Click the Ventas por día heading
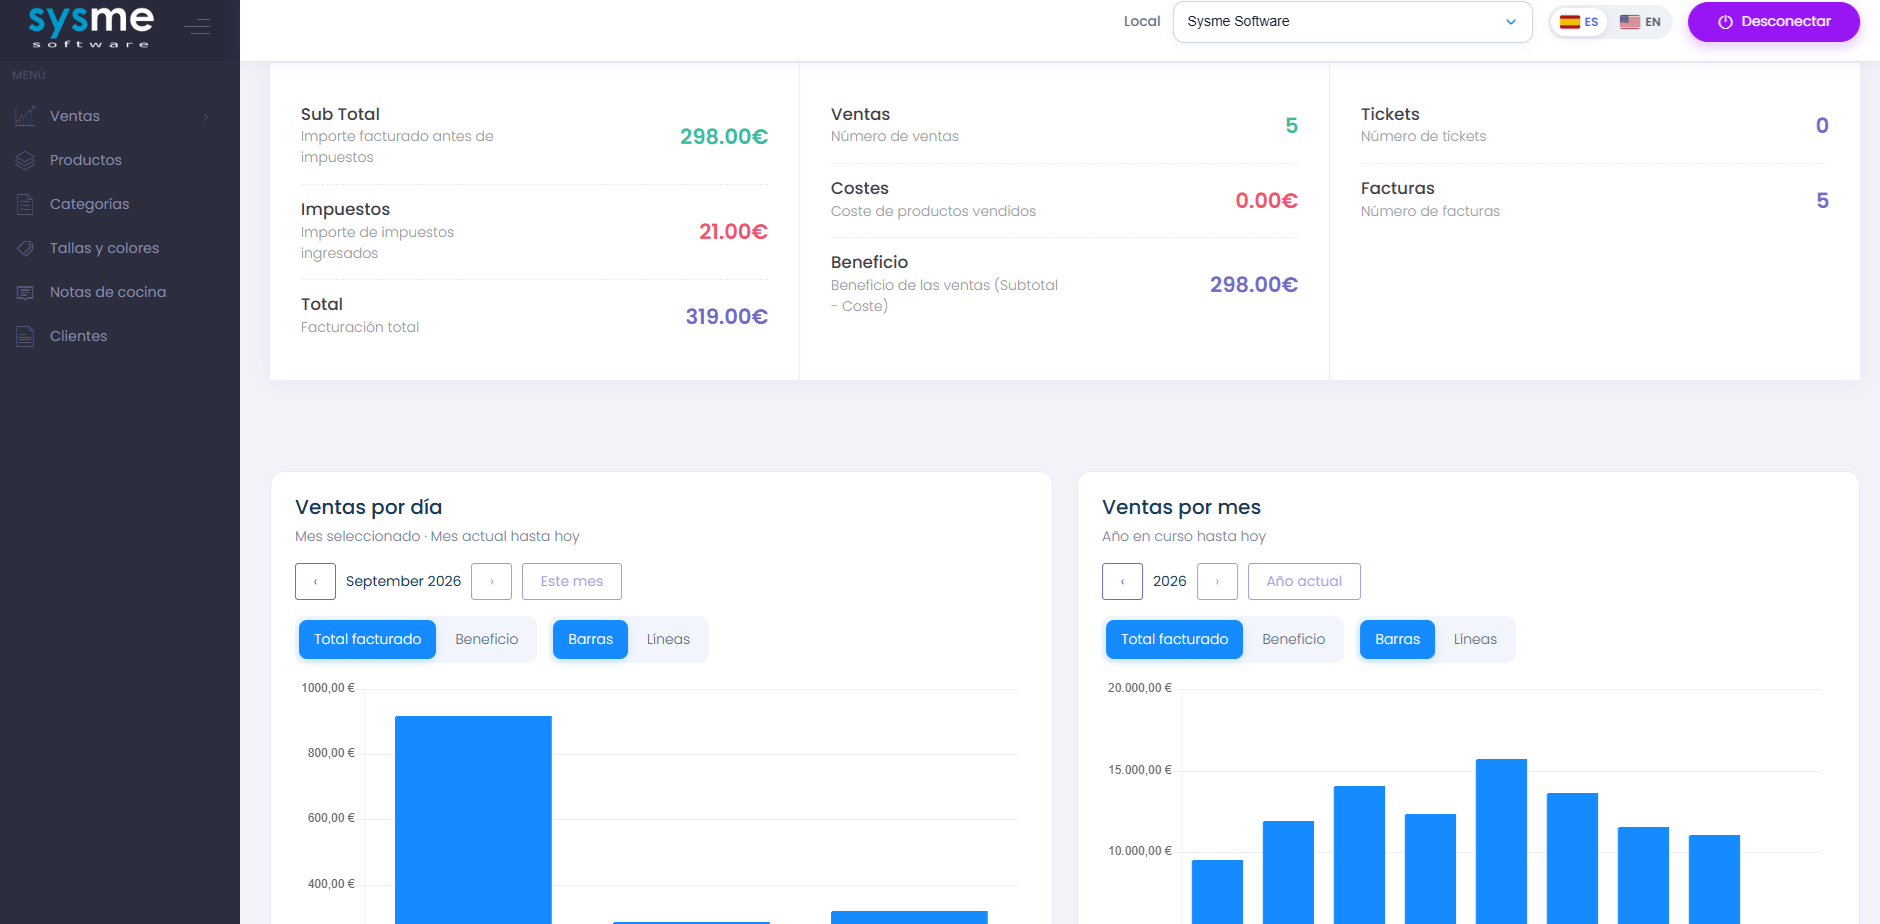The height and width of the screenshot is (924, 1880). click(368, 508)
